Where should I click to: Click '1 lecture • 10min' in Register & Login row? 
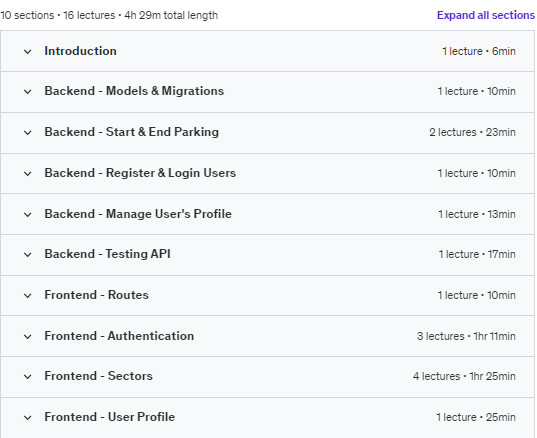pos(476,173)
